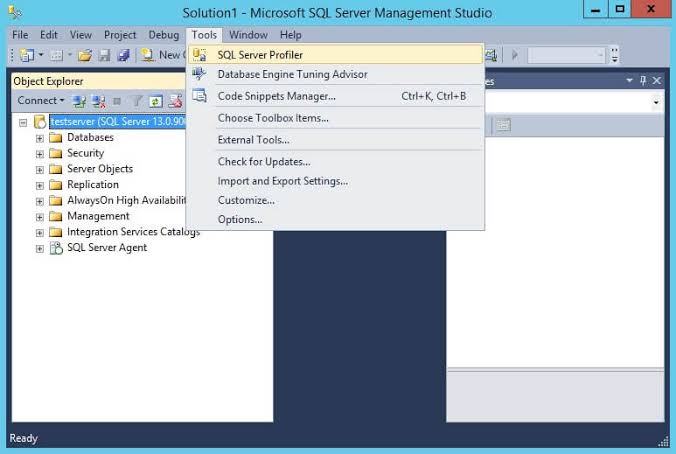The image size is (676, 454).
Task: Open the New Project dropdown arrow
Action: [41, 55]
